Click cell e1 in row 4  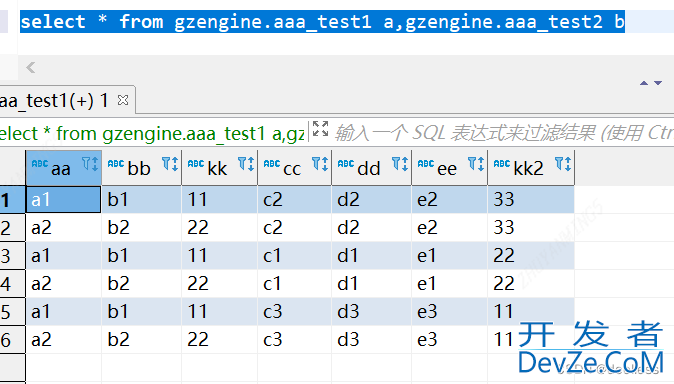pos(450,284)
